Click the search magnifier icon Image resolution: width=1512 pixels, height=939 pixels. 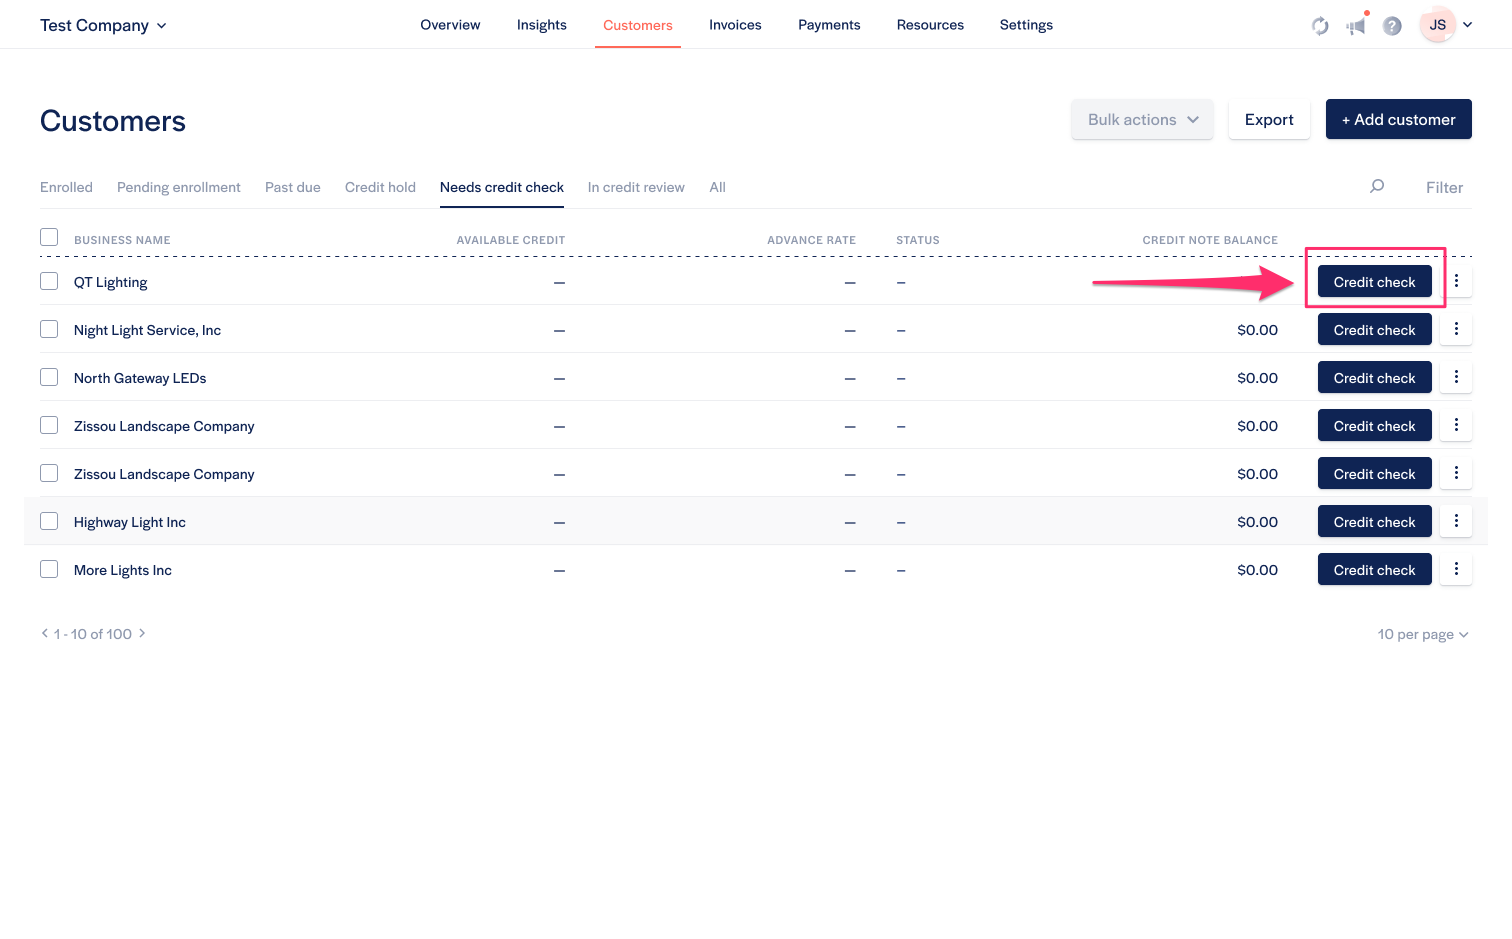pos(1377,186)
